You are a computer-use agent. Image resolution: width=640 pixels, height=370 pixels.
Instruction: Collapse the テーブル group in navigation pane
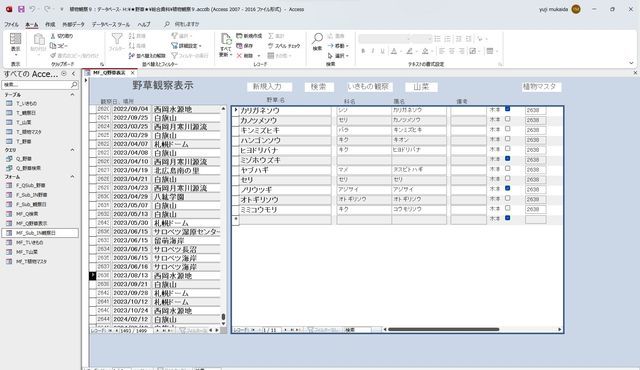(x=72, y=94)
